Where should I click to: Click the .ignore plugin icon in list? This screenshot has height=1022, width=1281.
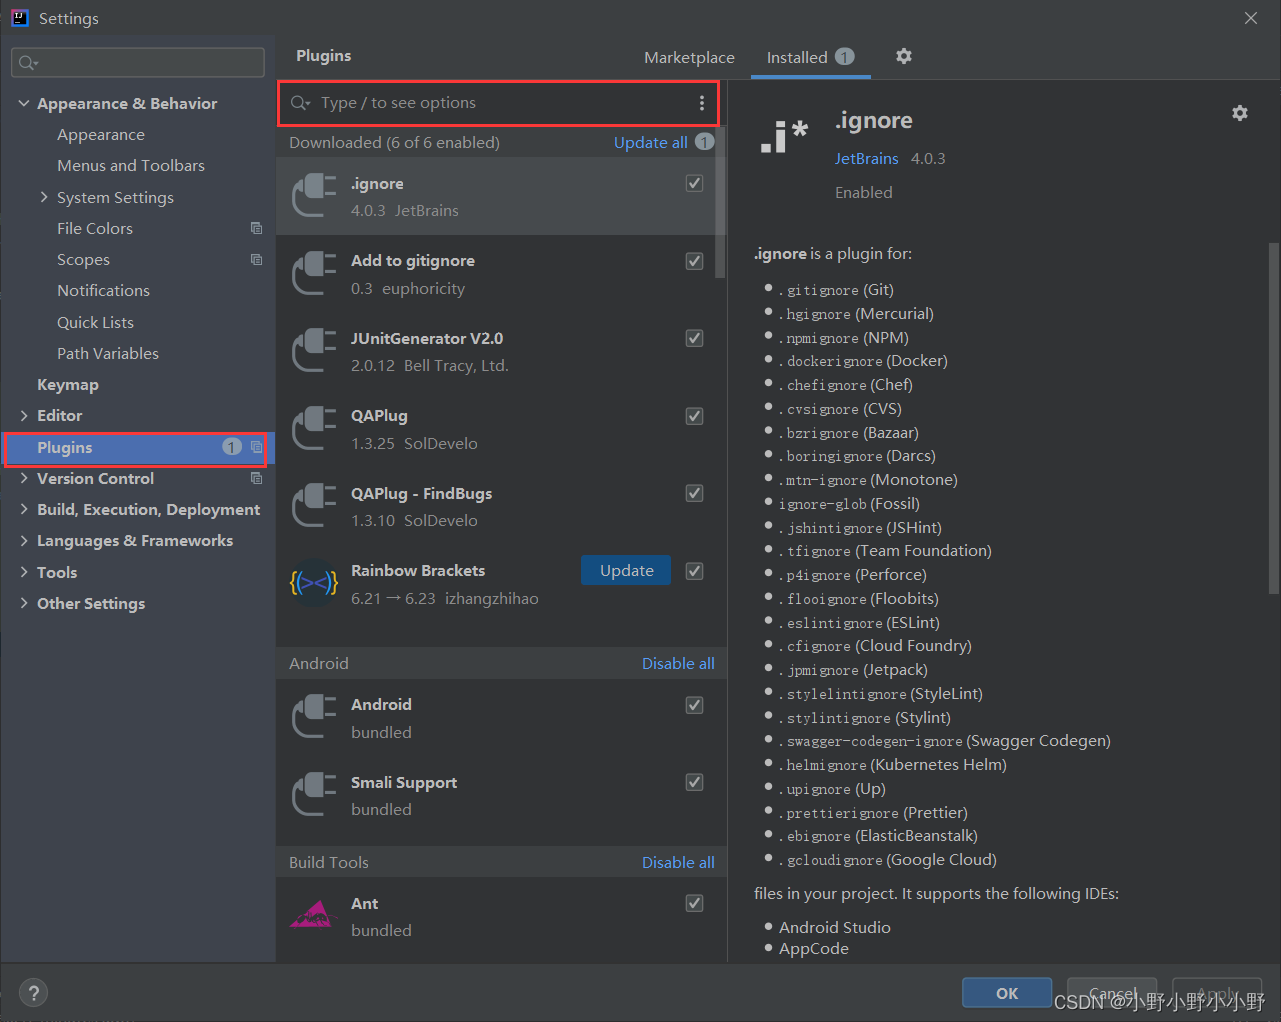(x=314, y=195)
